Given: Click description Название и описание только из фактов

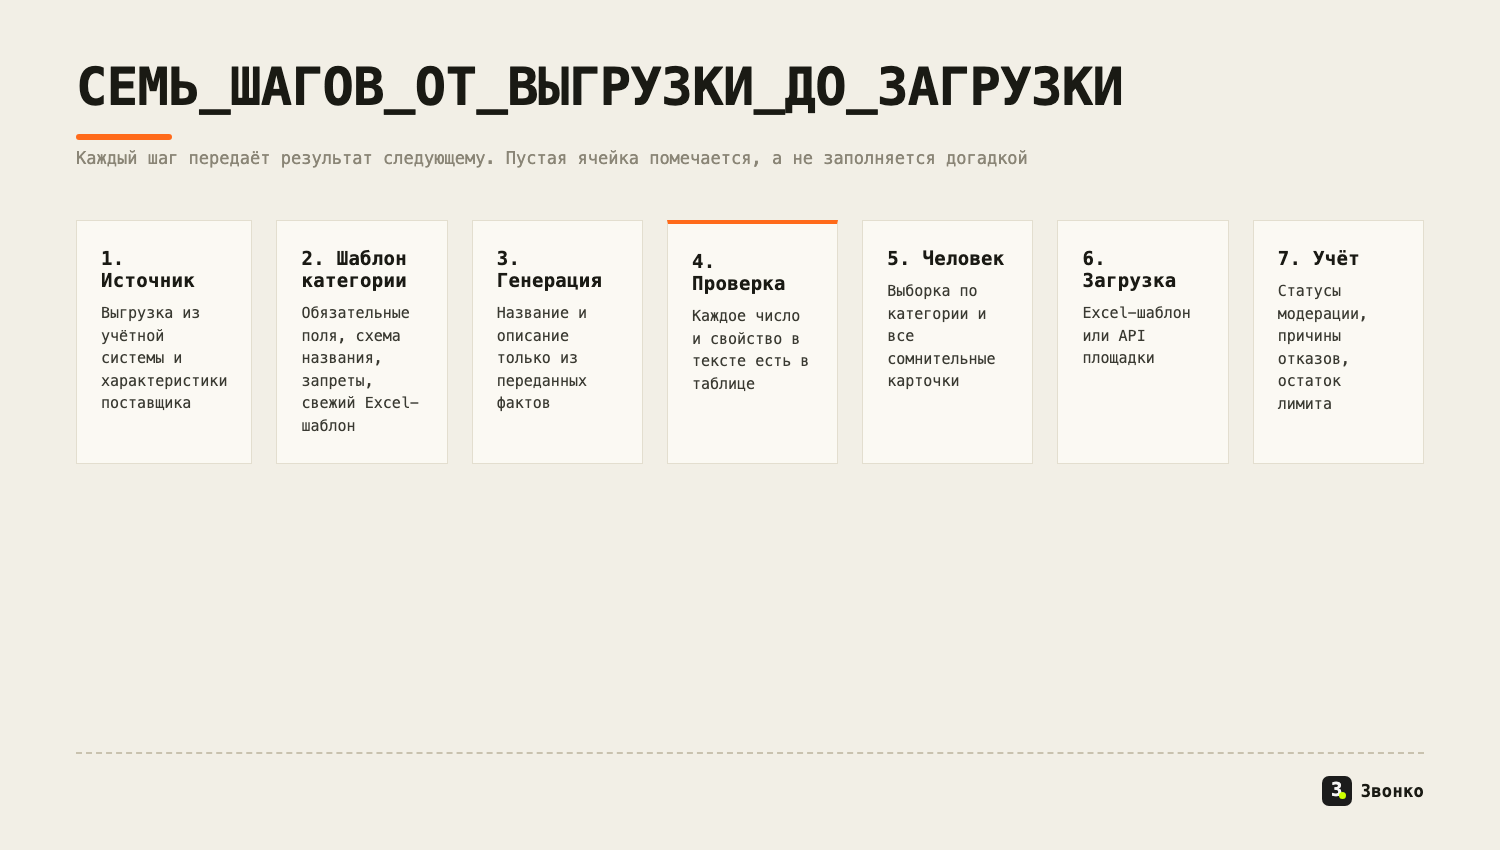Looking at the screenshot, I should point(542,358).
